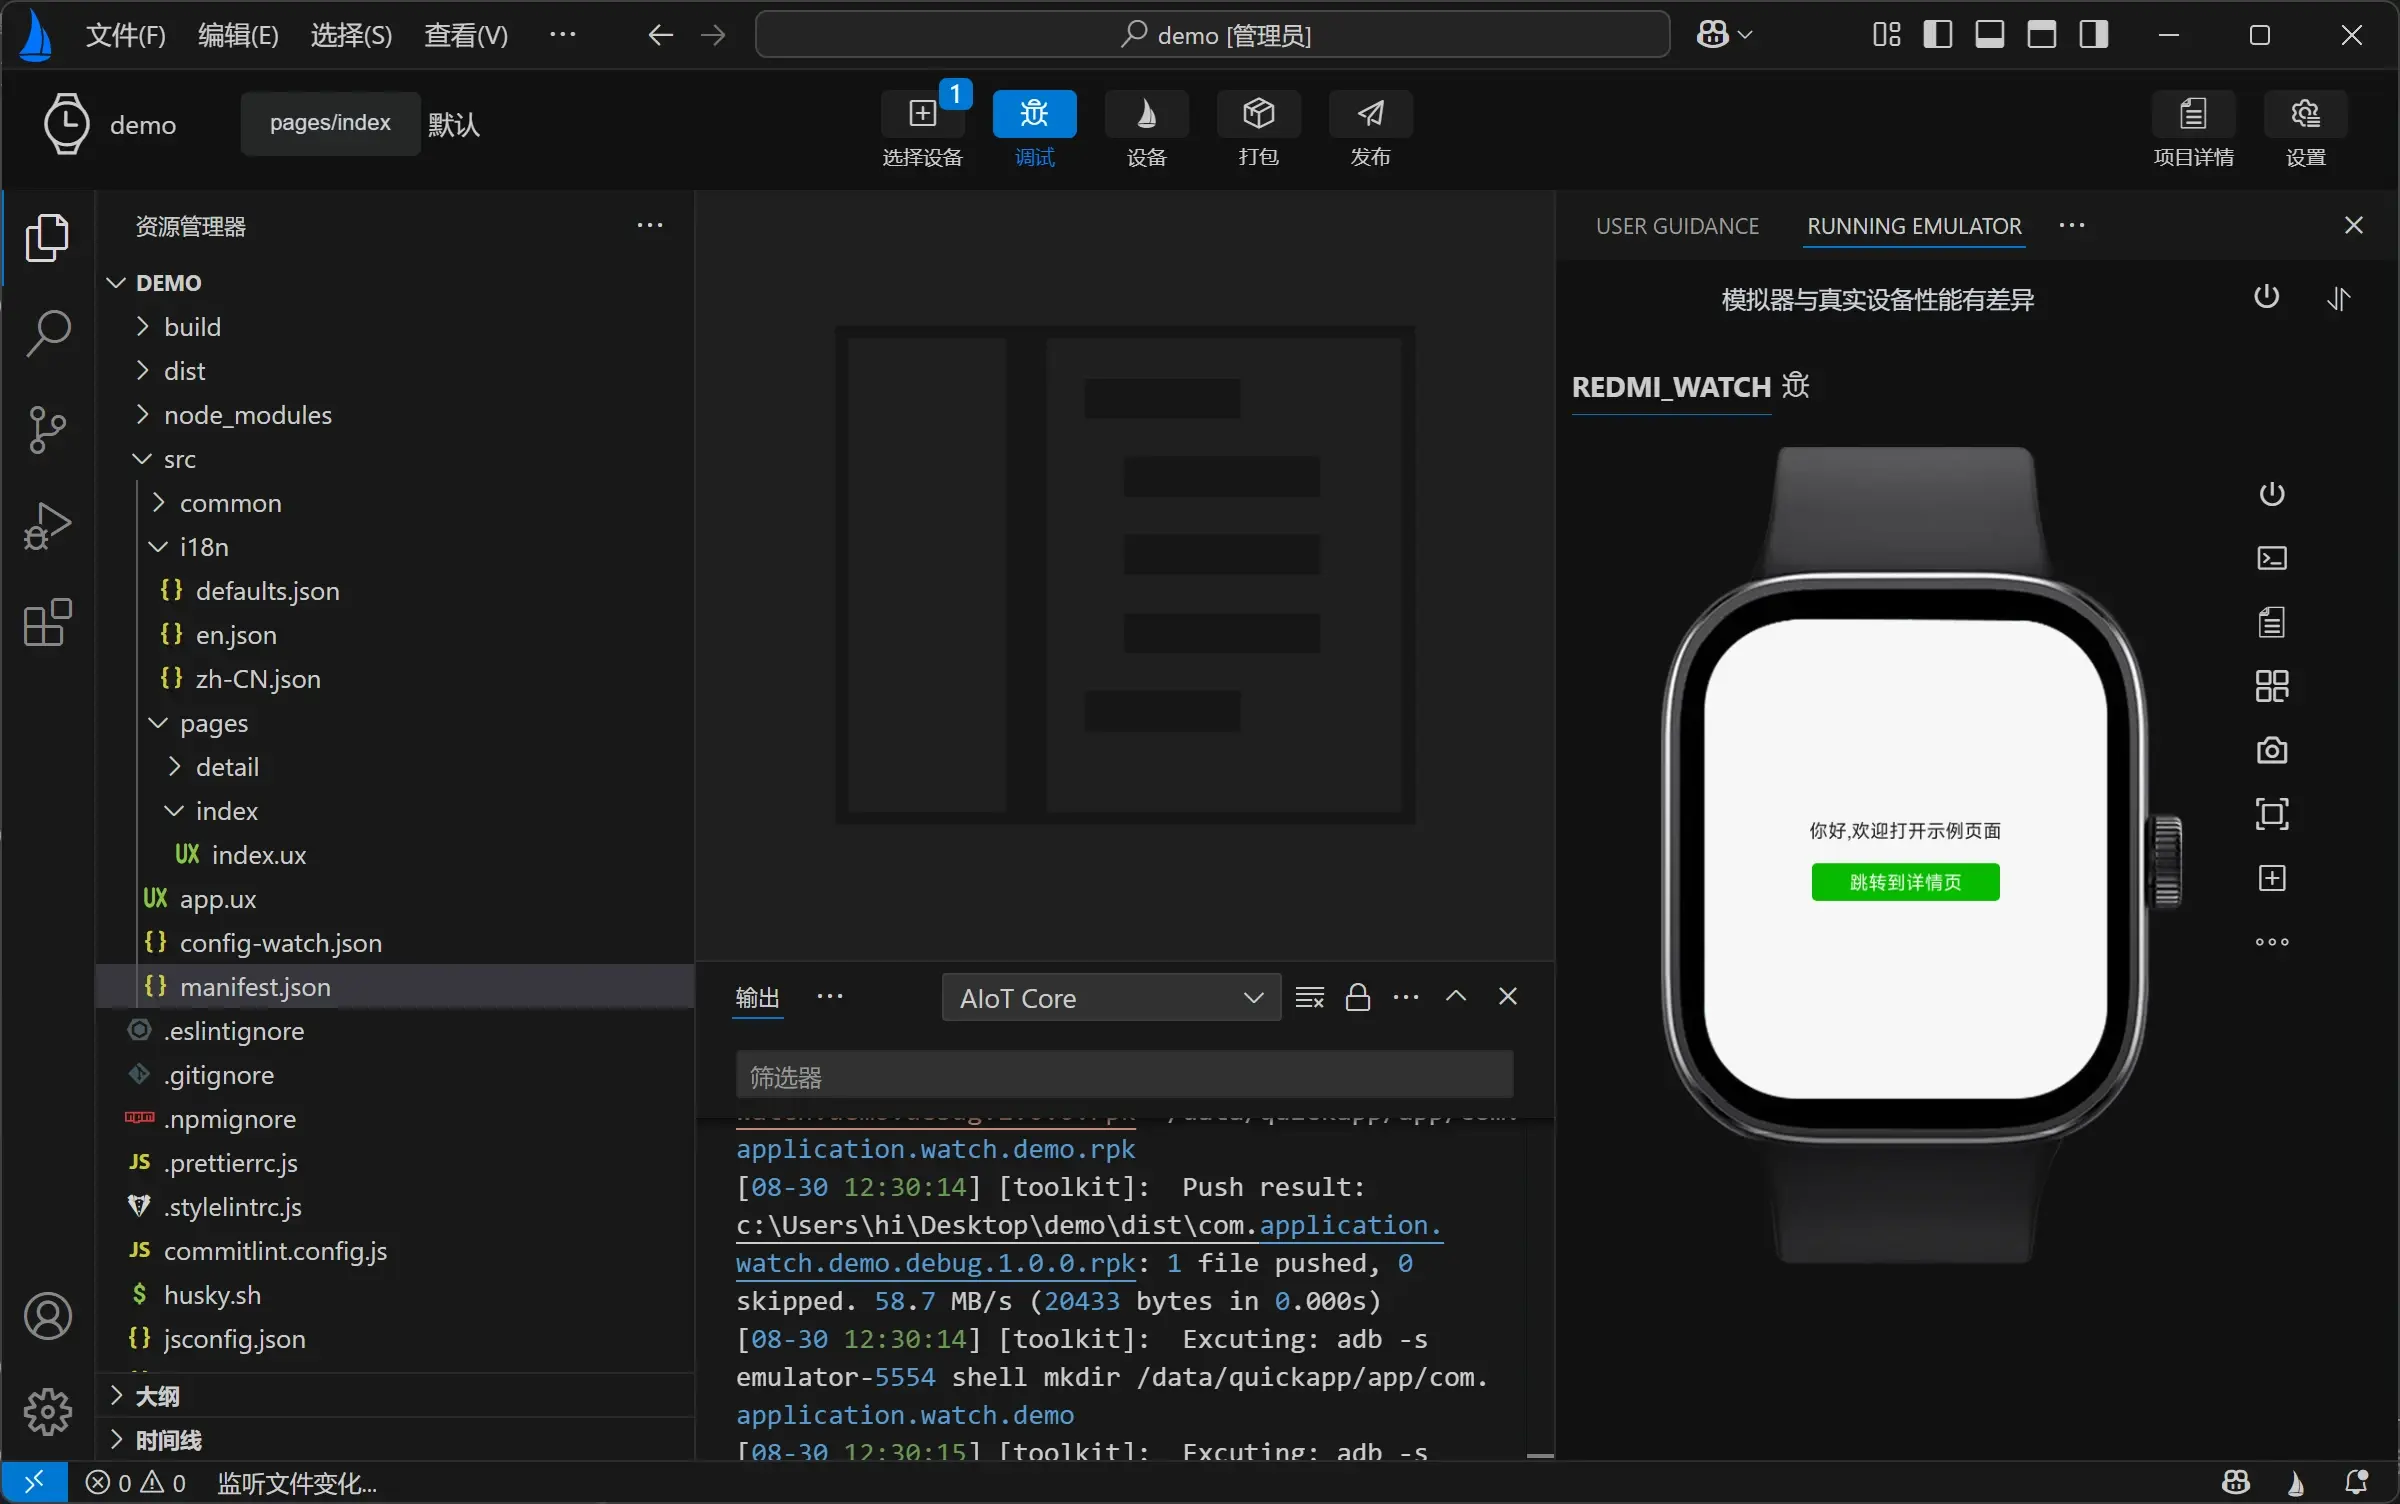
Task: Open the manifest.json file
Action: [x=395, y=987]
